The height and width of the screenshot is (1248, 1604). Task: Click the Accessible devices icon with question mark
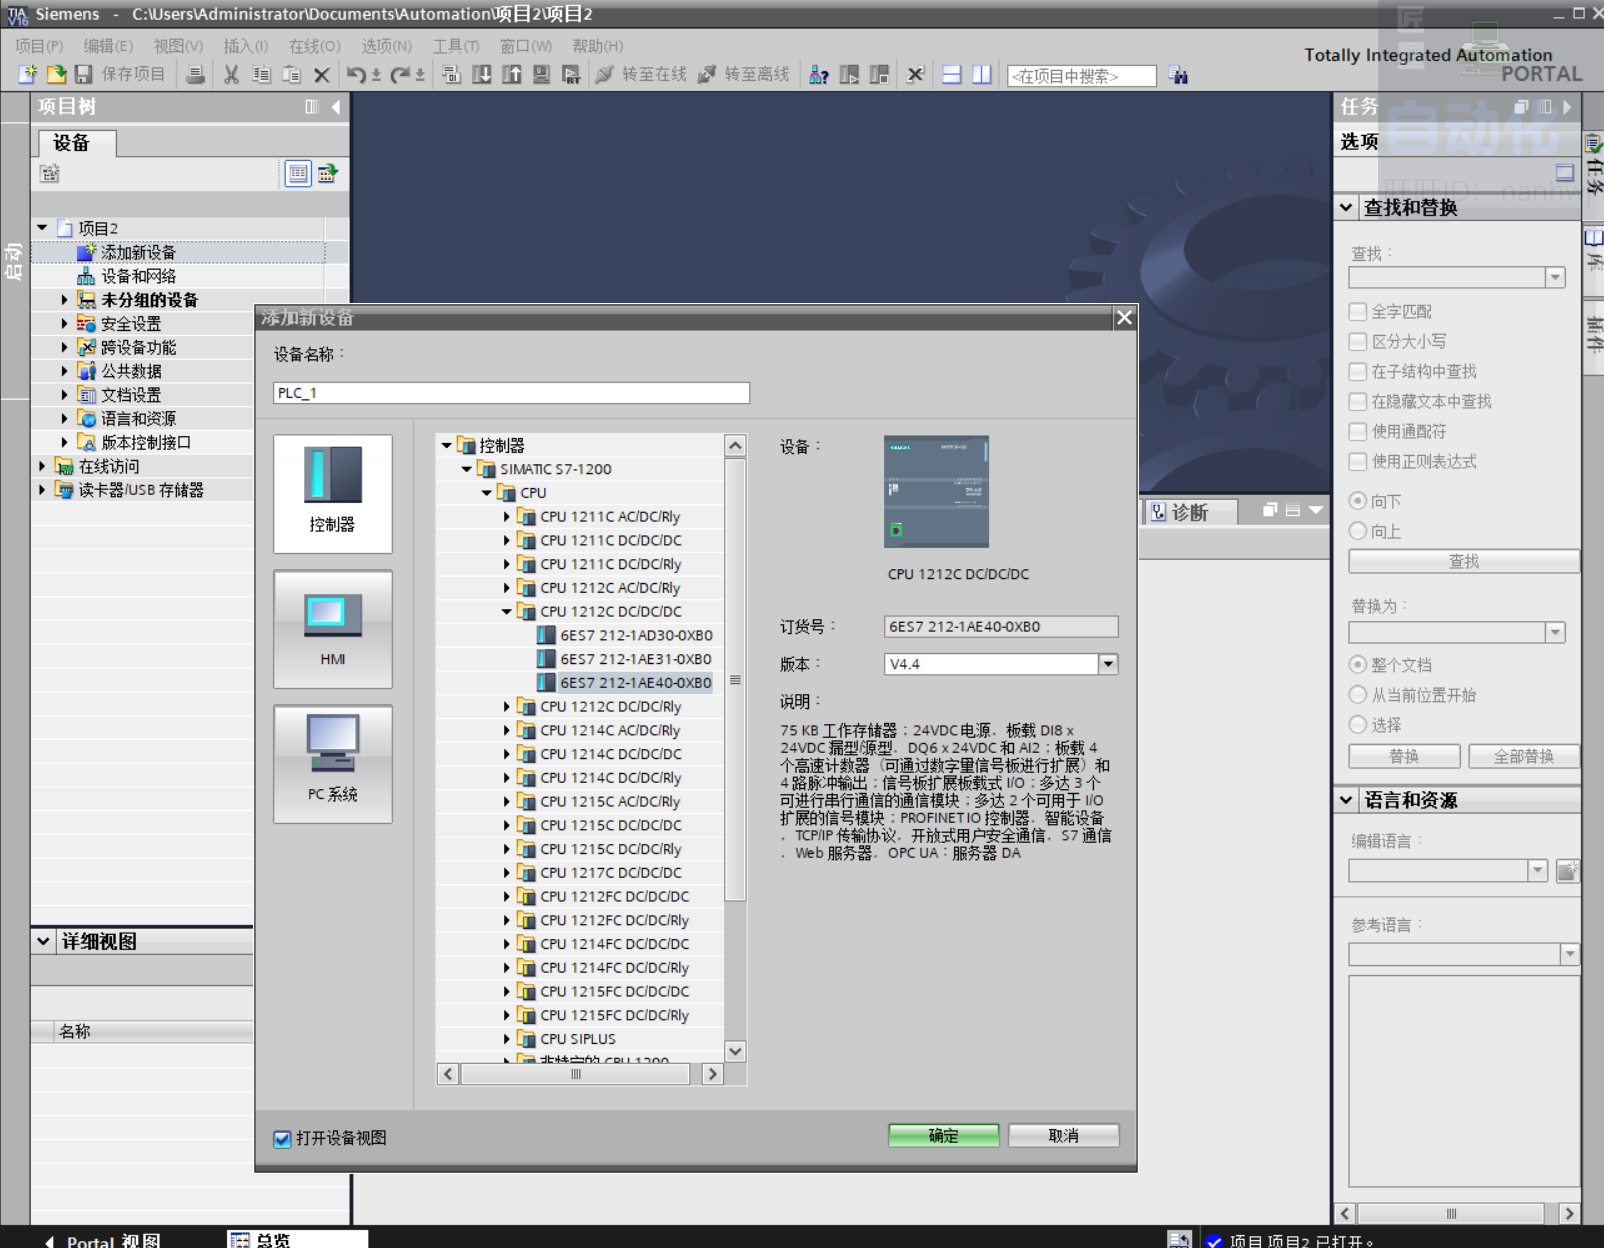(818, 74)
